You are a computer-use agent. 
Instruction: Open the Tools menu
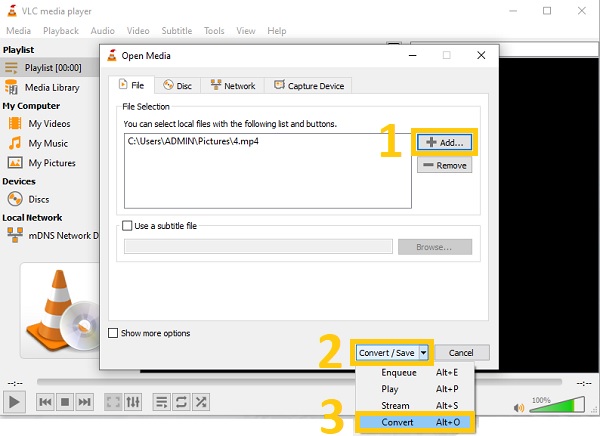point(214,31)
